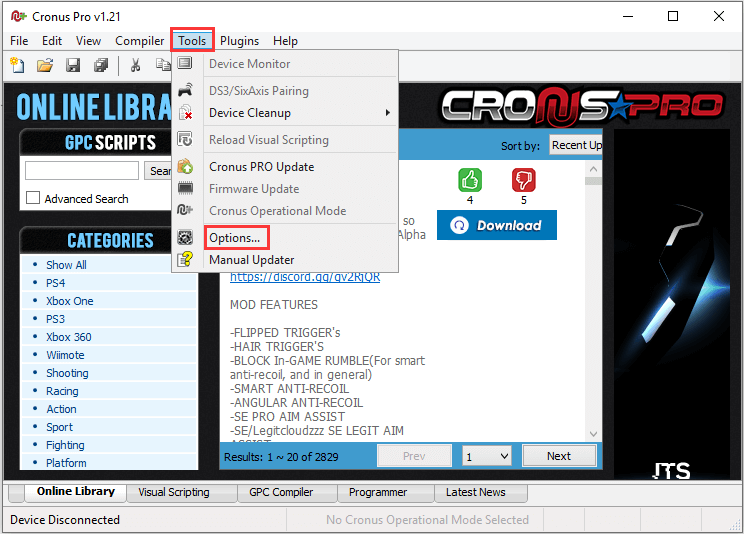Open the Edit menu
This screenshot has height=534, width=744.
pyautogui.click(x=52, y=41)
